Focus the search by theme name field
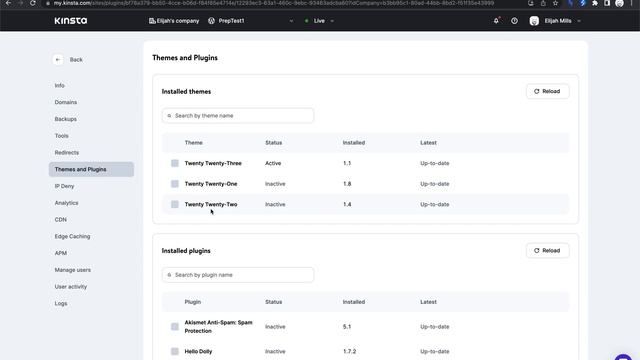Image resolution: width=640 pixels, height=360 pixels. click(238, 116)
